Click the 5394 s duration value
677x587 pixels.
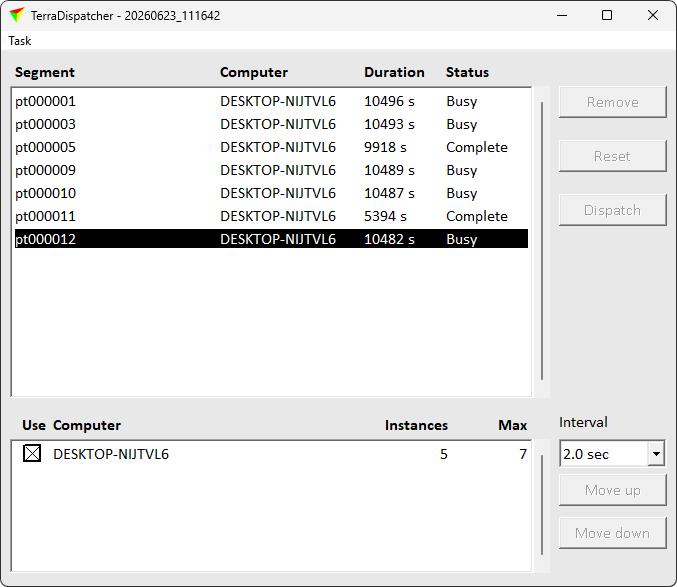tap(385, 216)
